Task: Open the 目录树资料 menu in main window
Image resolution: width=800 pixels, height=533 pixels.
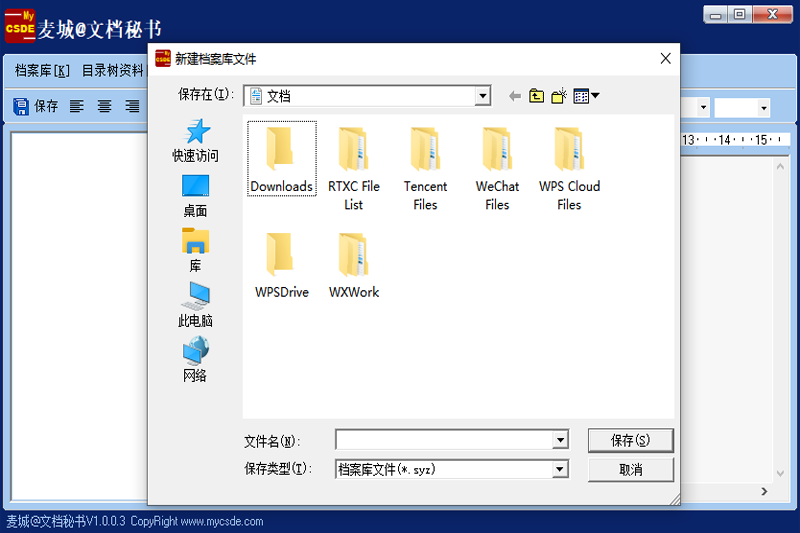Action: [x=113, y=70]
